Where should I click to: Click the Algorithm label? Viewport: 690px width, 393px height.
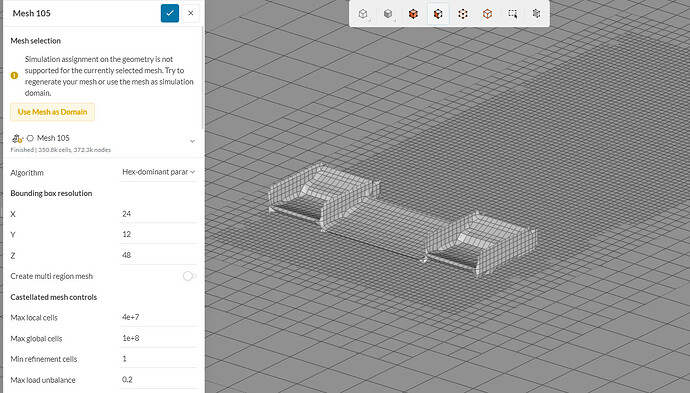27,173
